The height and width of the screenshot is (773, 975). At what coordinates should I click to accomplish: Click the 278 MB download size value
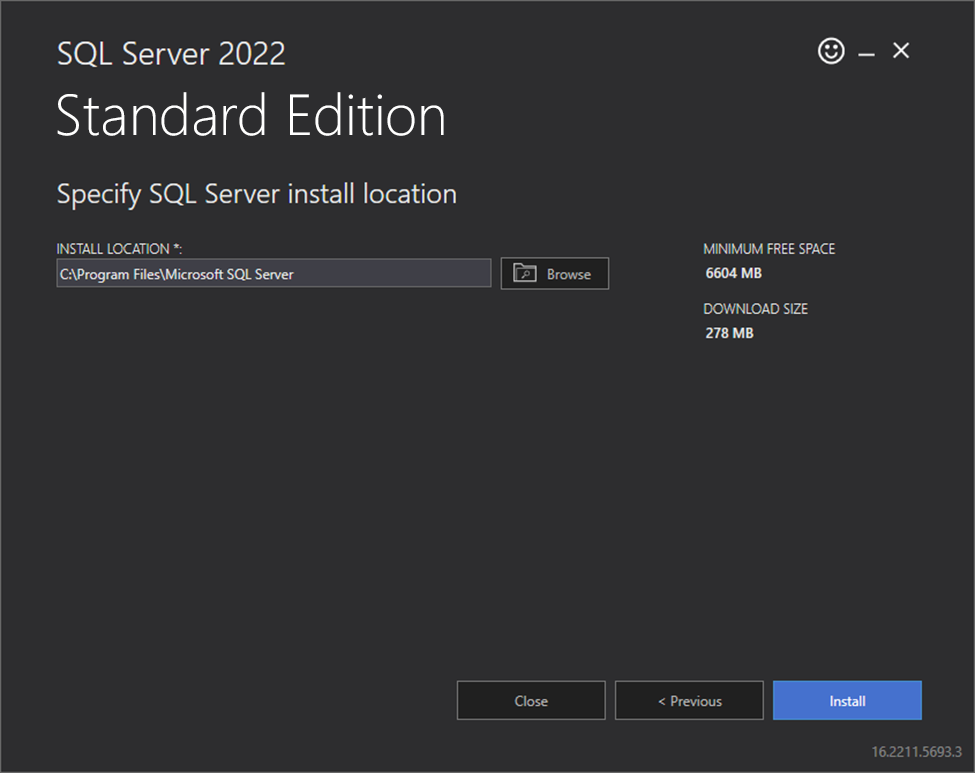pyautogui.click(x=729, y=333)
